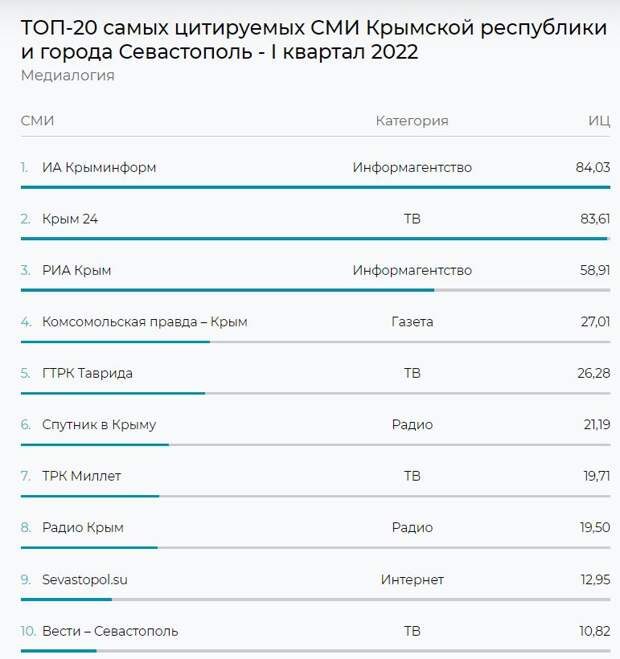Click the Радио Крым name

pyautogui.click(x=83, y=527)
